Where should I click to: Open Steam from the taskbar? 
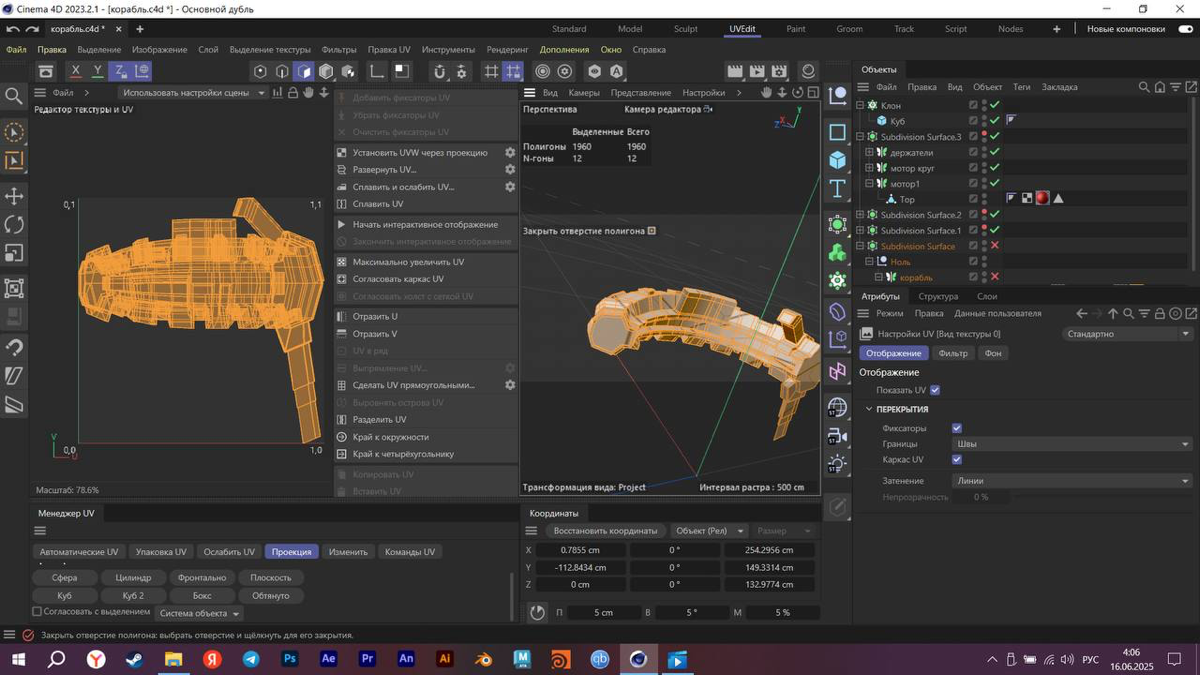pos(134,659)
